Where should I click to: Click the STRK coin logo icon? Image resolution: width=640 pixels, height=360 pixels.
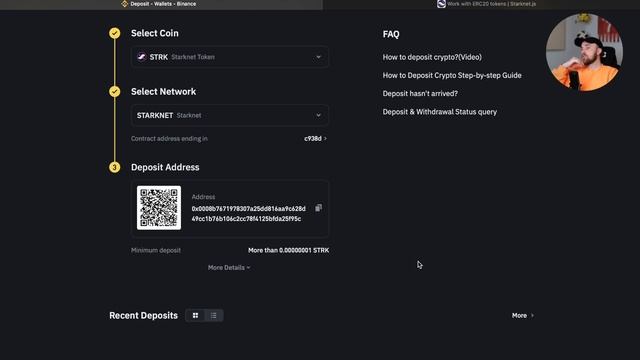(x=142, y=57)
